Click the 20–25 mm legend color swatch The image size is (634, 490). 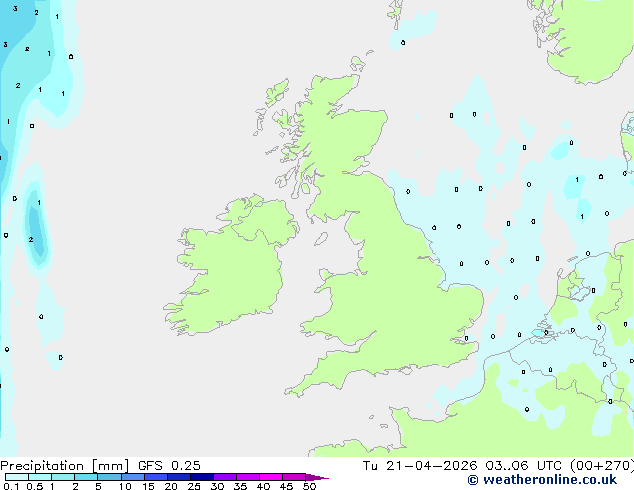pos(179,477)
